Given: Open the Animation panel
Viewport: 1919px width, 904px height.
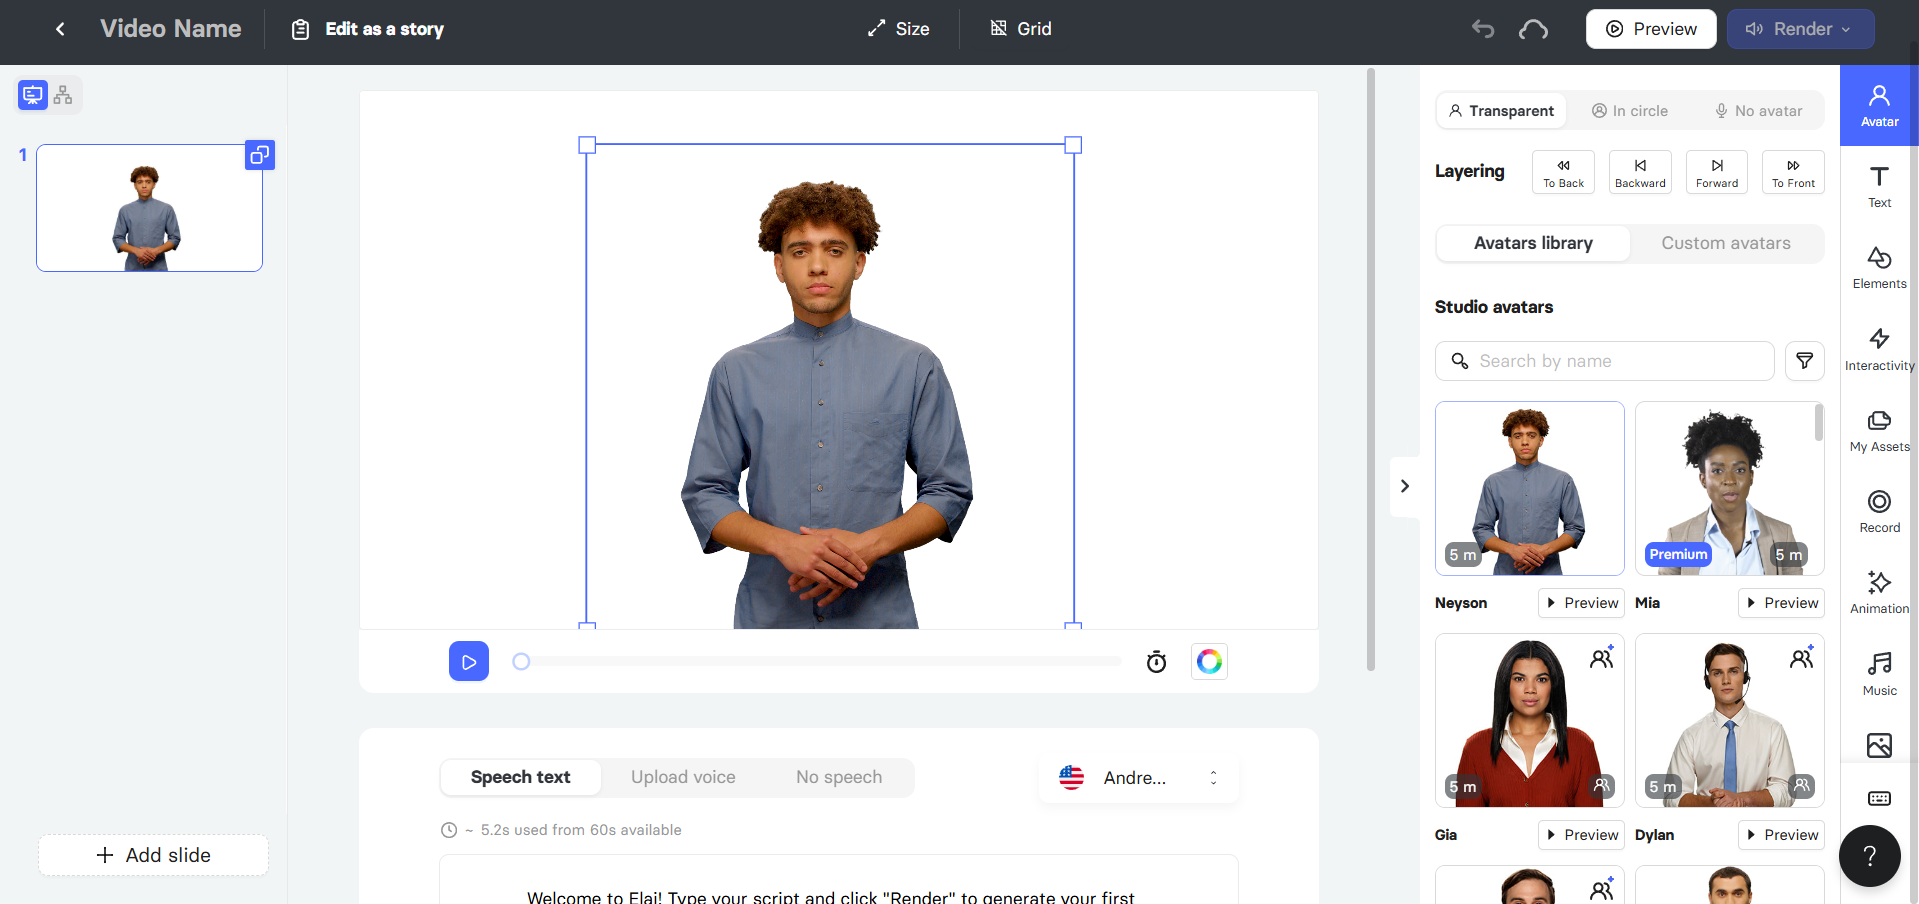Looking at the screenshot, I should coord(1878,590).
